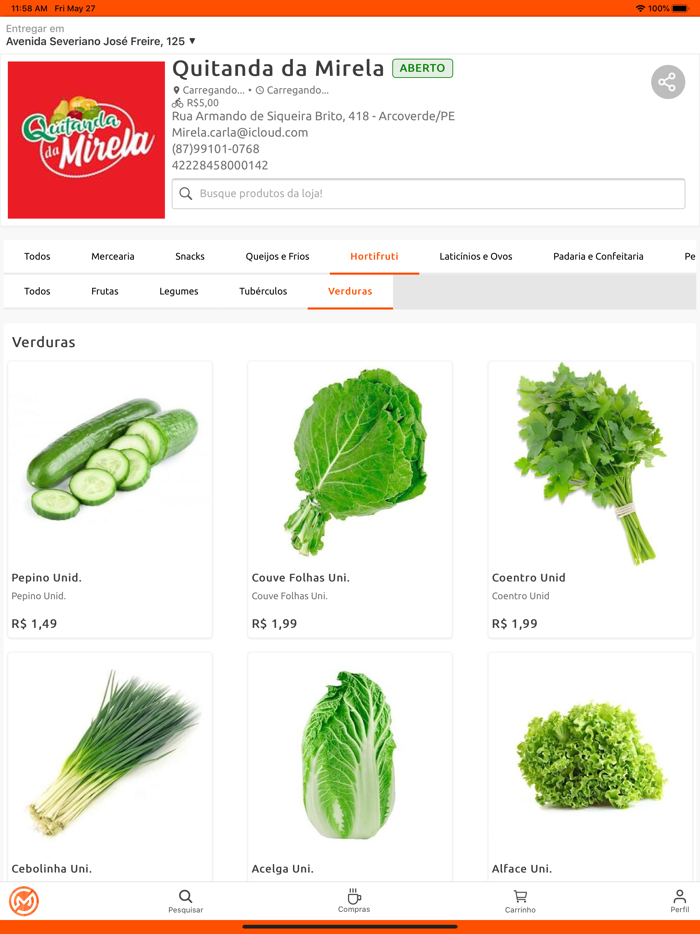Image resolution: width=700 pixels, height=934 pixels.
Task: Tap the bicycle delivery fee icon
Action: pyautogui.click(x=178, y=103)
